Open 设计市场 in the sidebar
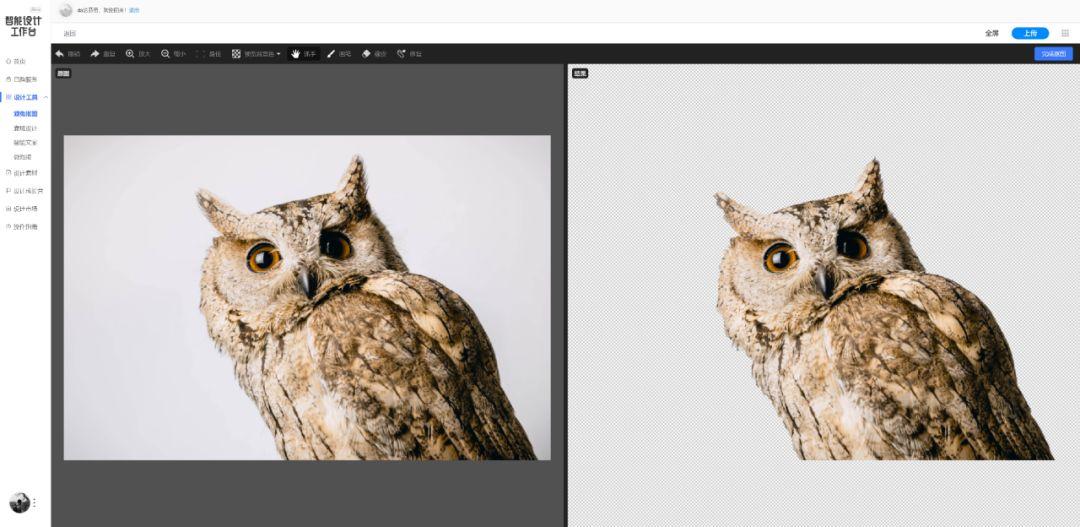1080x527 pixels. click(21, 209)
